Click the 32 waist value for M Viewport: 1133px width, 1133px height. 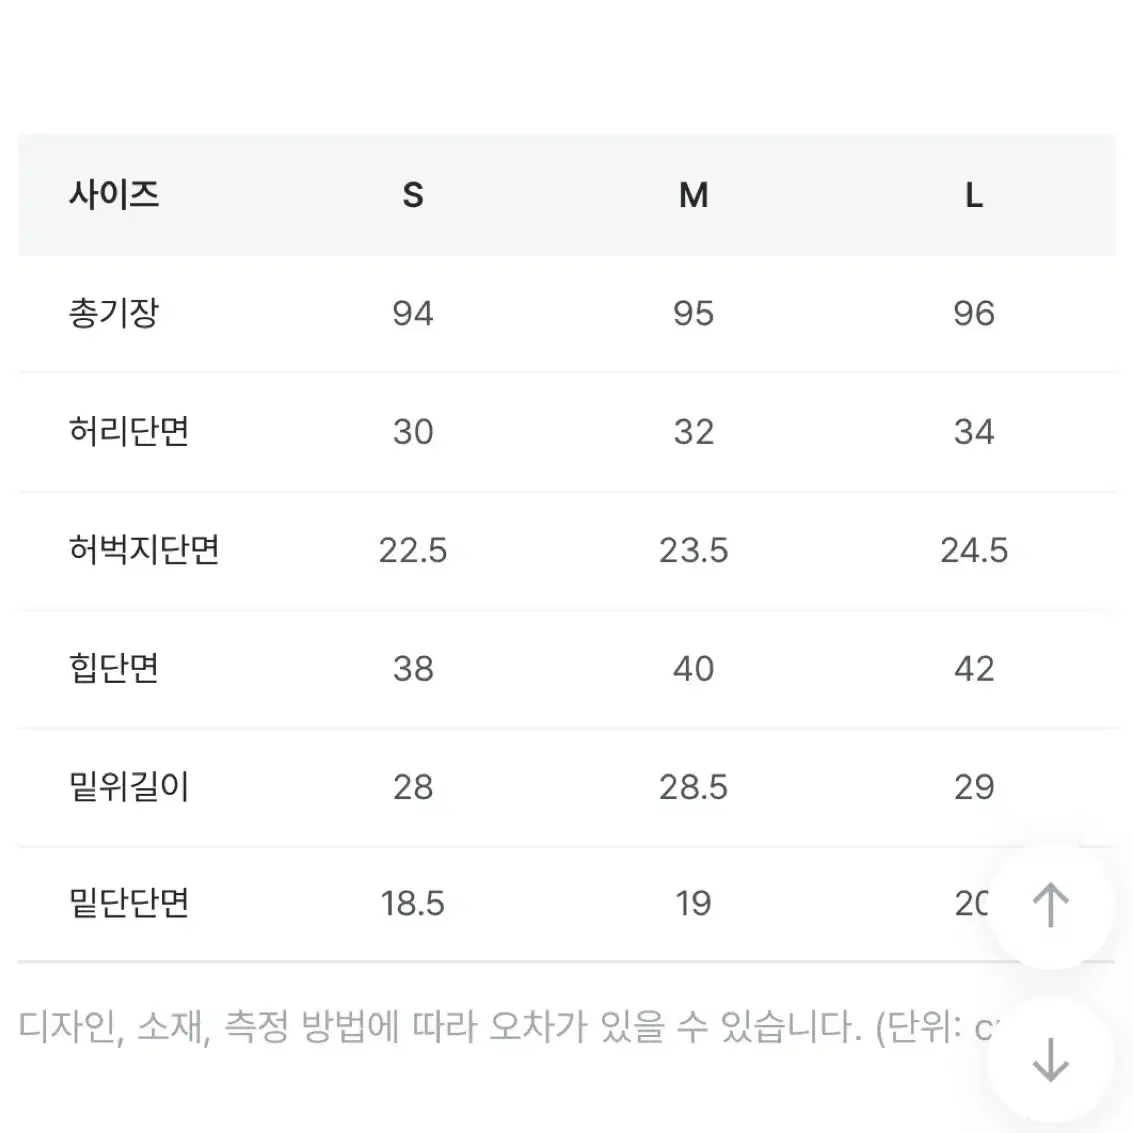[x=694, y=432]
